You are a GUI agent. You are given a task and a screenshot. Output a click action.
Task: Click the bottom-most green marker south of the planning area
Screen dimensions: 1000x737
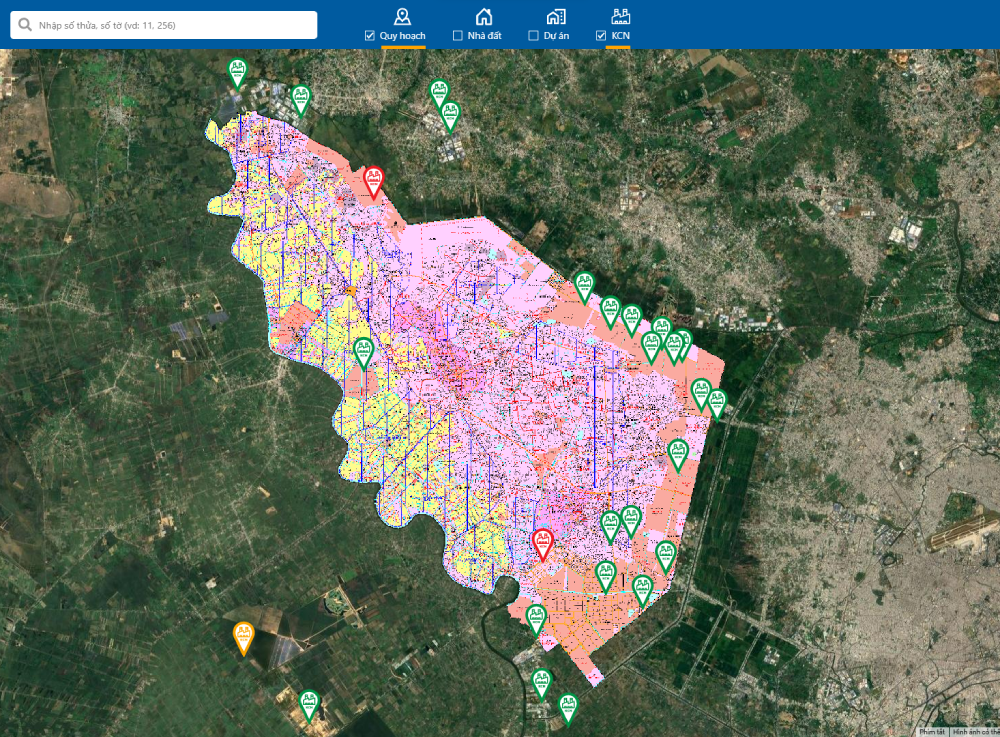coord(568,707)
